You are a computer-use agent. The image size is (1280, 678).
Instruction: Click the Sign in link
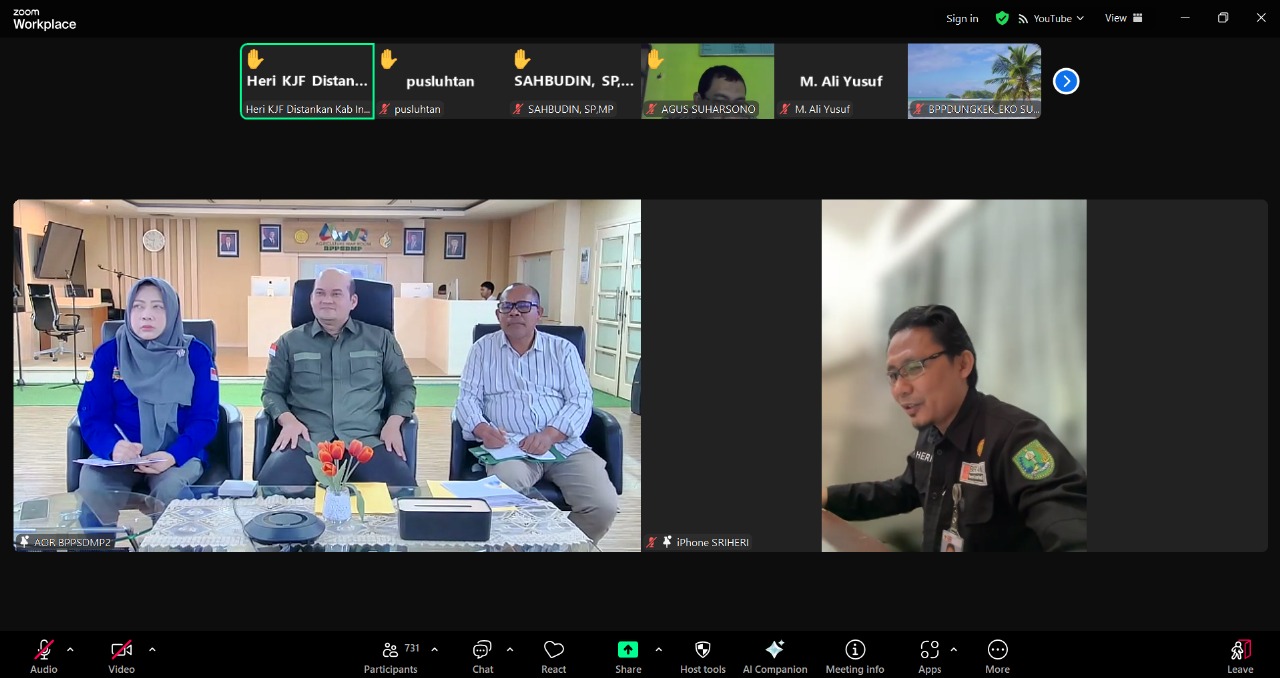point(961,18)
